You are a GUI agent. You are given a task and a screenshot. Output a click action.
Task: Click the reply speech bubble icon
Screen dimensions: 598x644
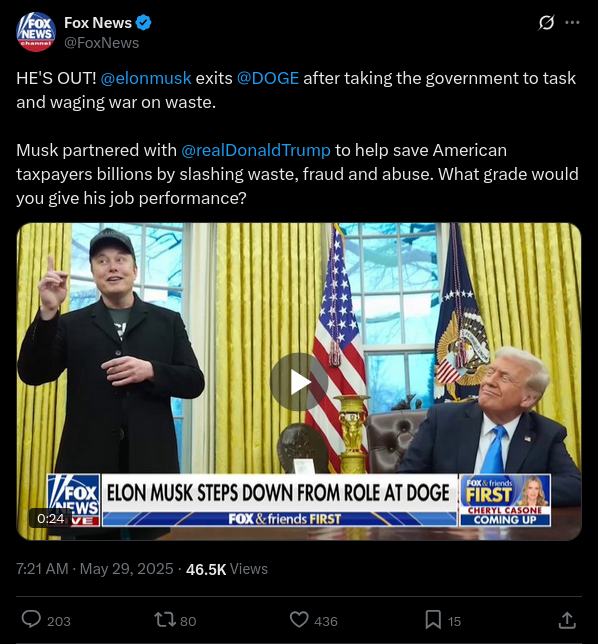pos(31,619)
